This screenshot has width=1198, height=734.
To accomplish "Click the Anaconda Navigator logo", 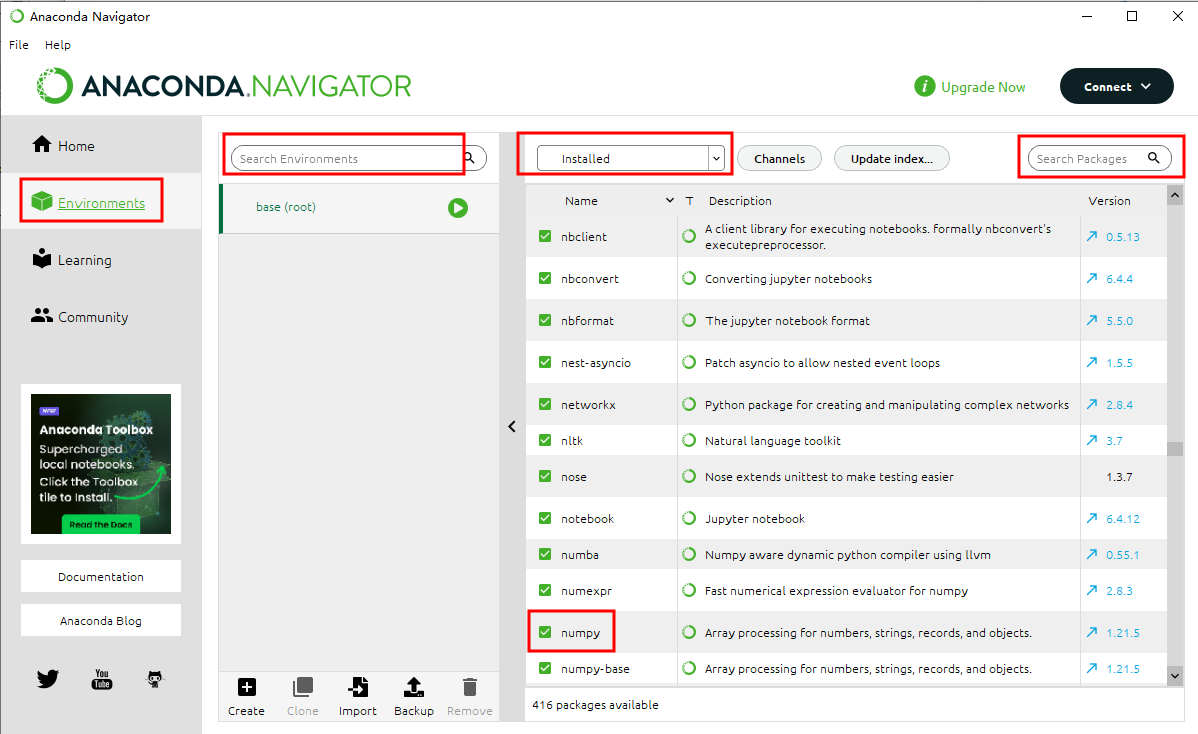I will pyautogui.click(x=223, y=86).
